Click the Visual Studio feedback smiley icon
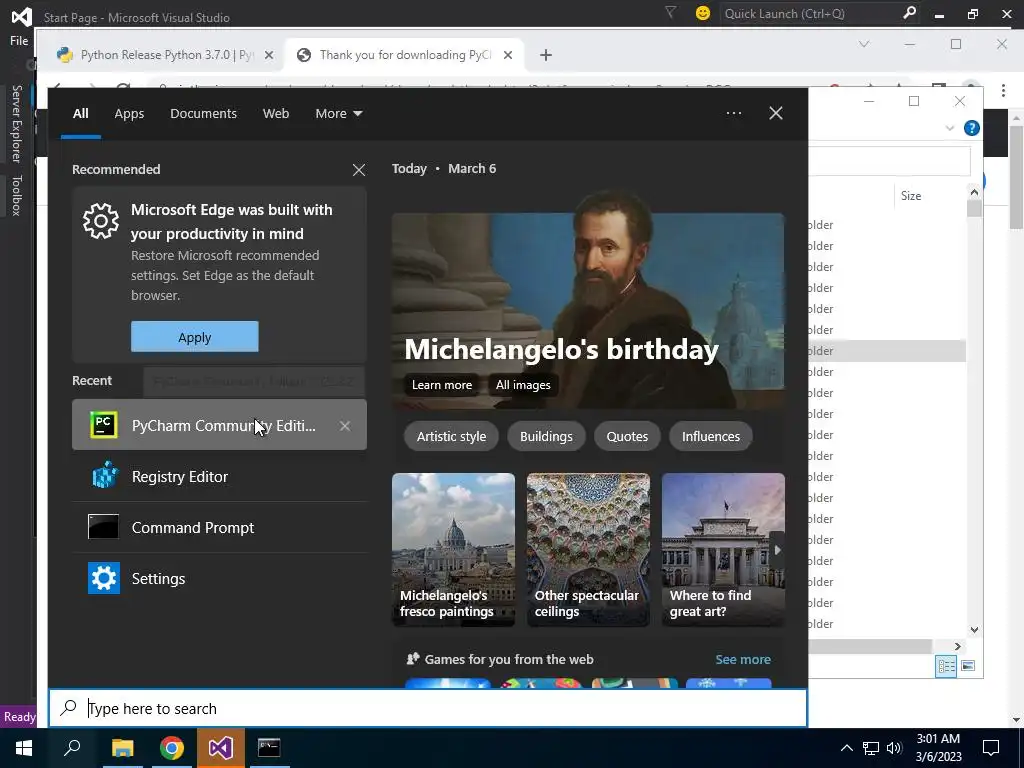The width and height of the screenshot is (1024, 768). click(703, 13)
